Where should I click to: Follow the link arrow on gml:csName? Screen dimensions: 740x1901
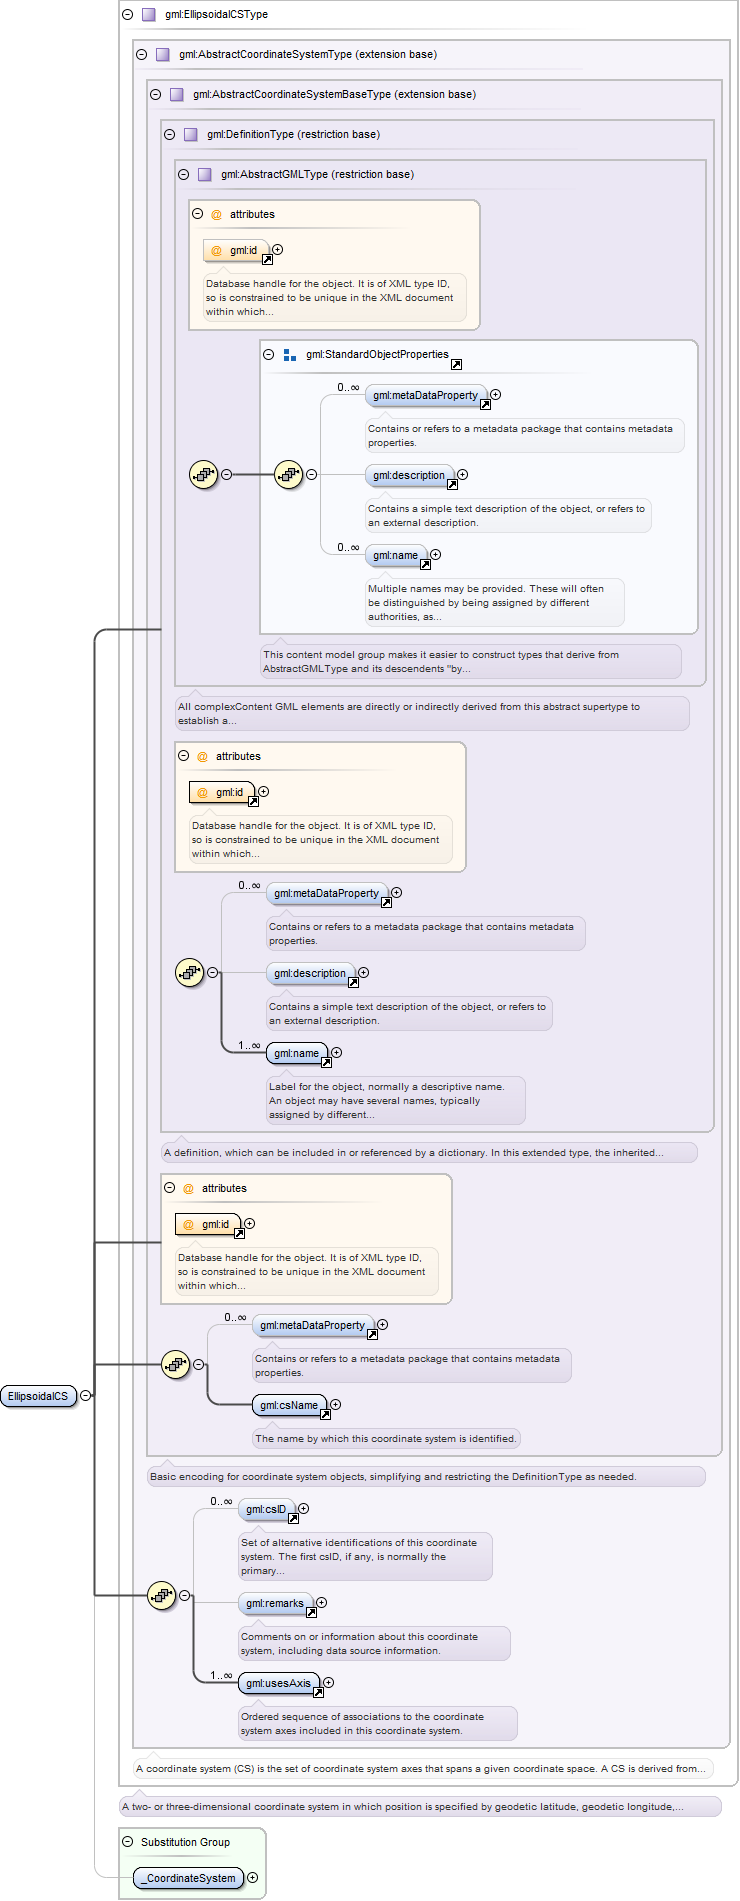tap(324, 1414)
